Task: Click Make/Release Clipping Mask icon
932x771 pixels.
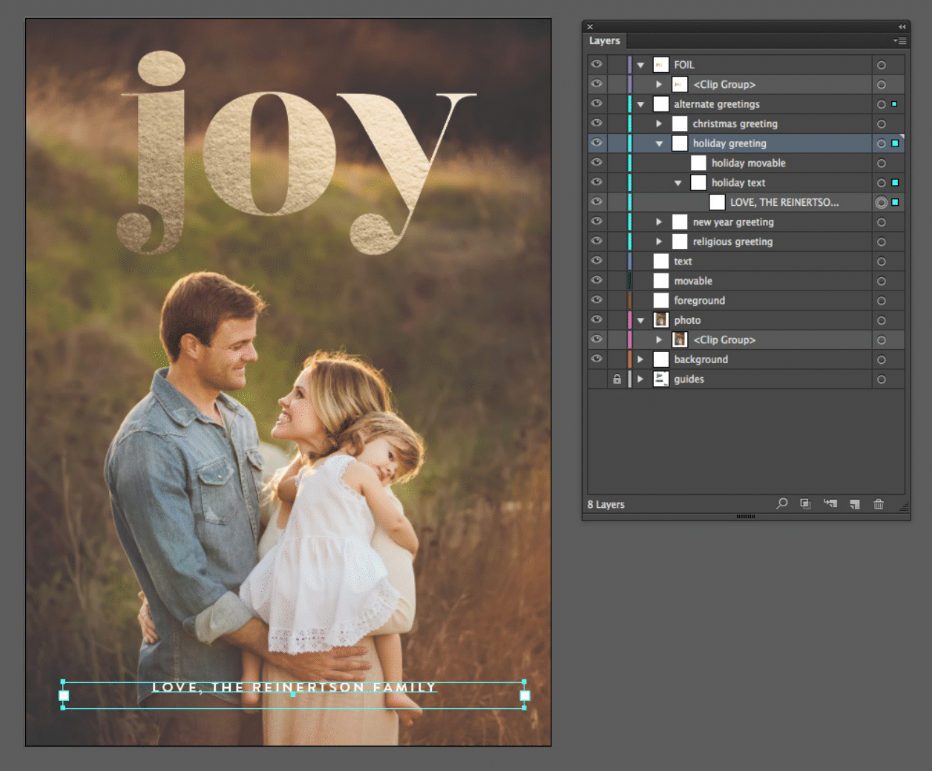Action: (805, 504)
